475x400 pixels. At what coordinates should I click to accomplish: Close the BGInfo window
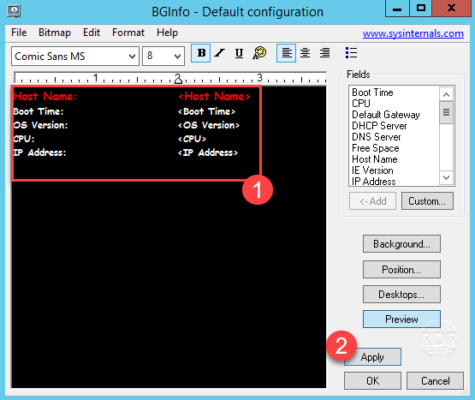[451, 8]
